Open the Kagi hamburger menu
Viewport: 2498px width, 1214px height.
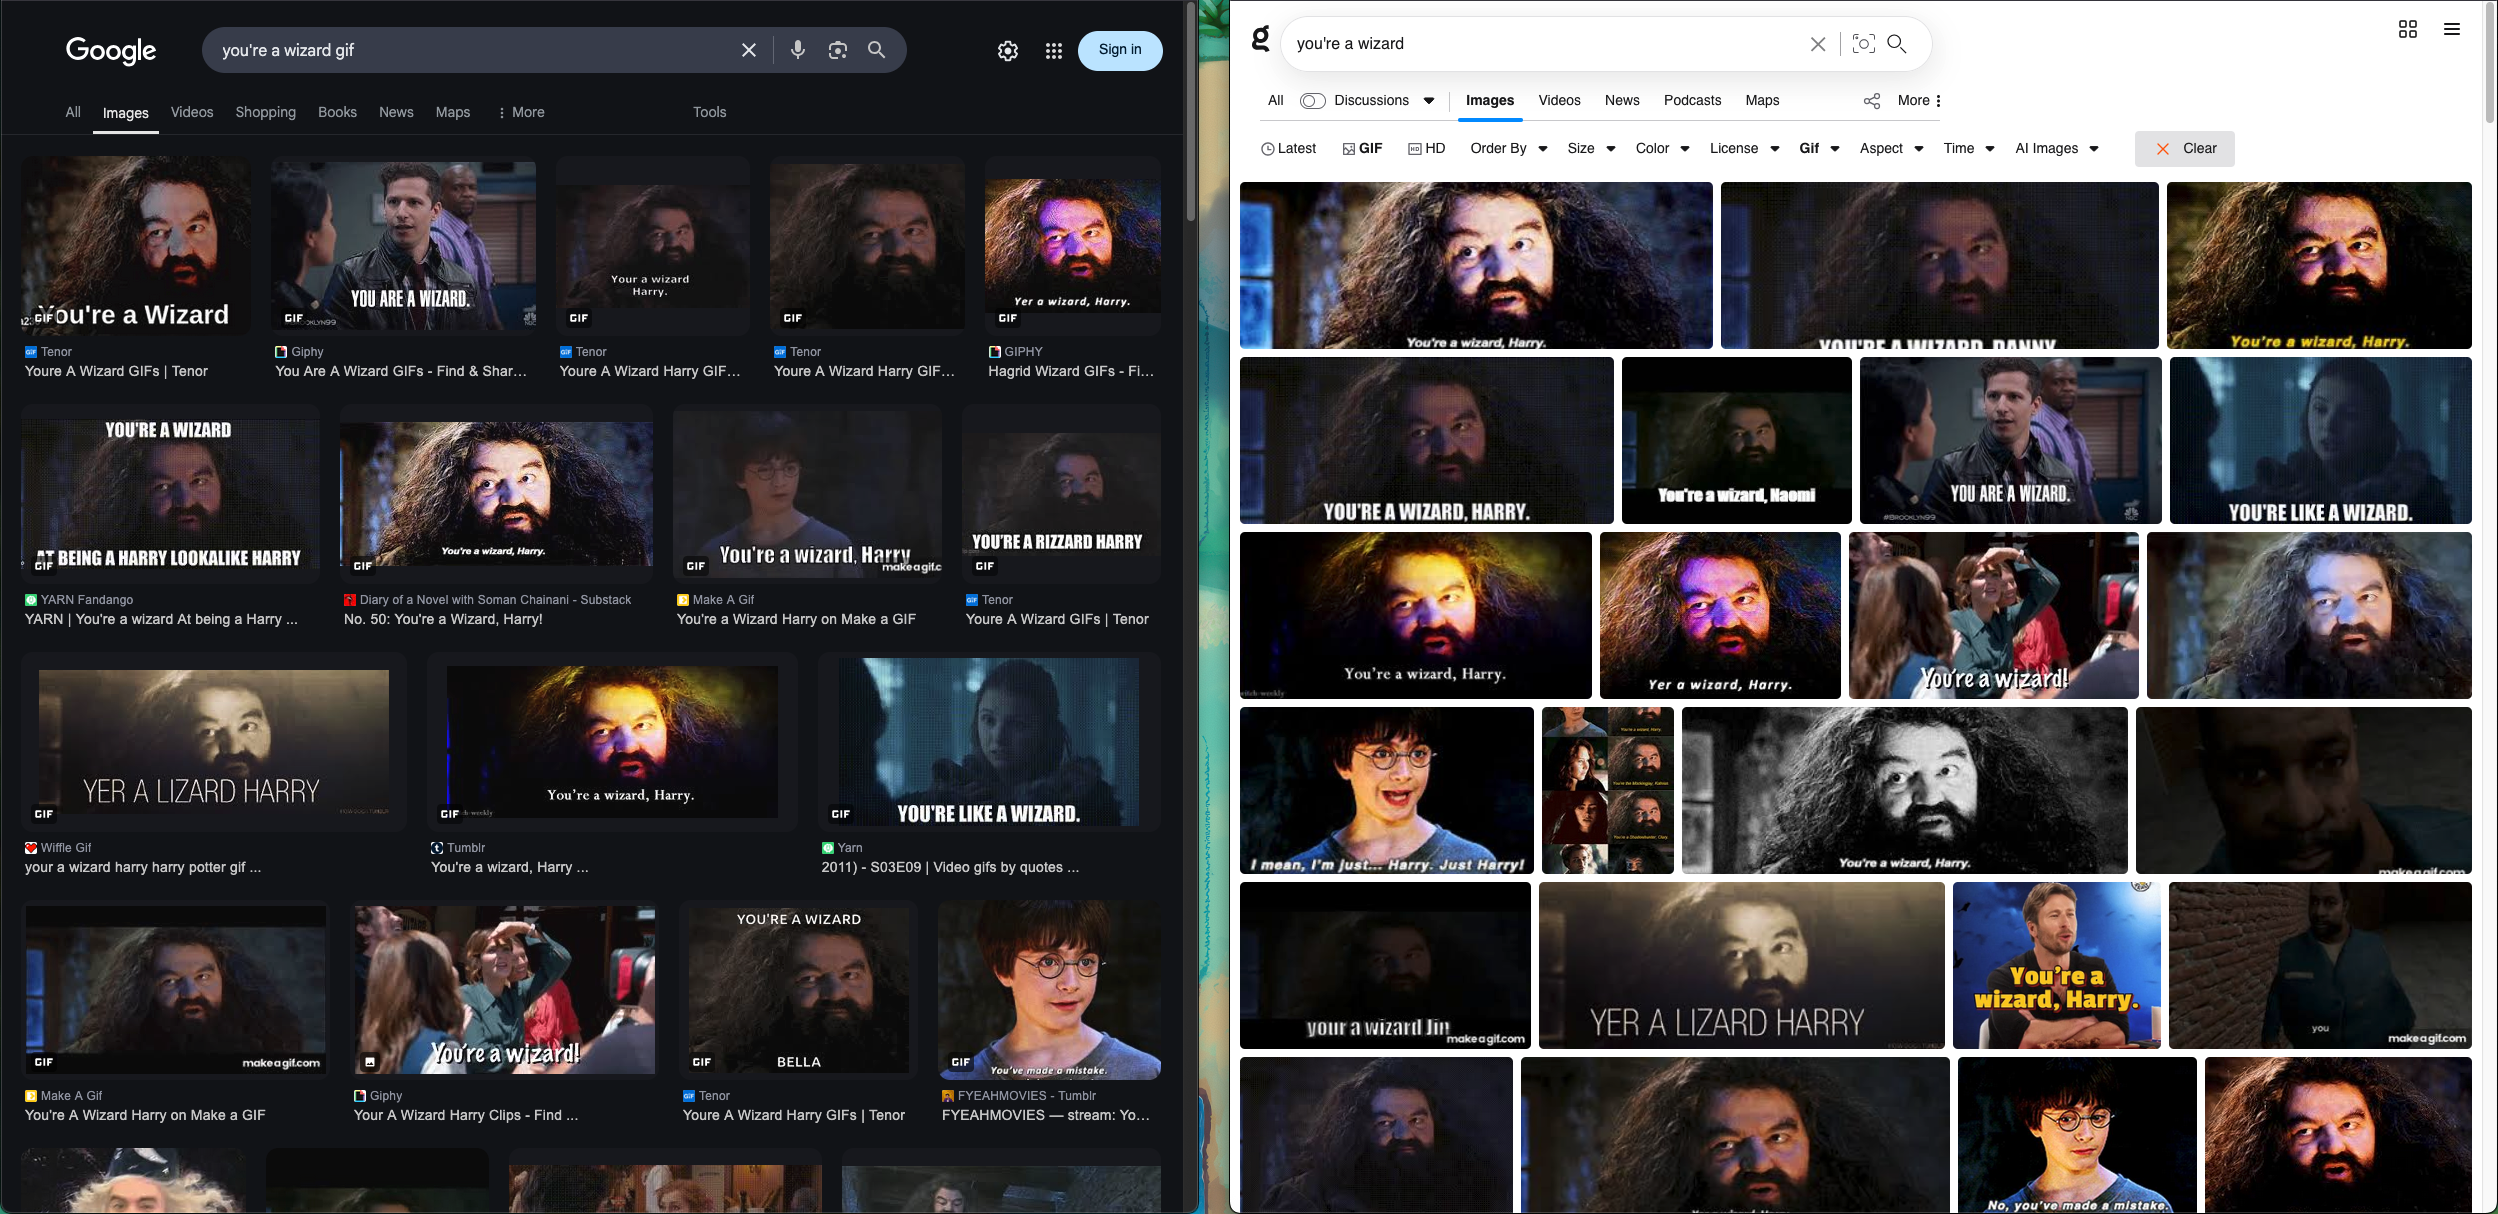click(2451, 29)
